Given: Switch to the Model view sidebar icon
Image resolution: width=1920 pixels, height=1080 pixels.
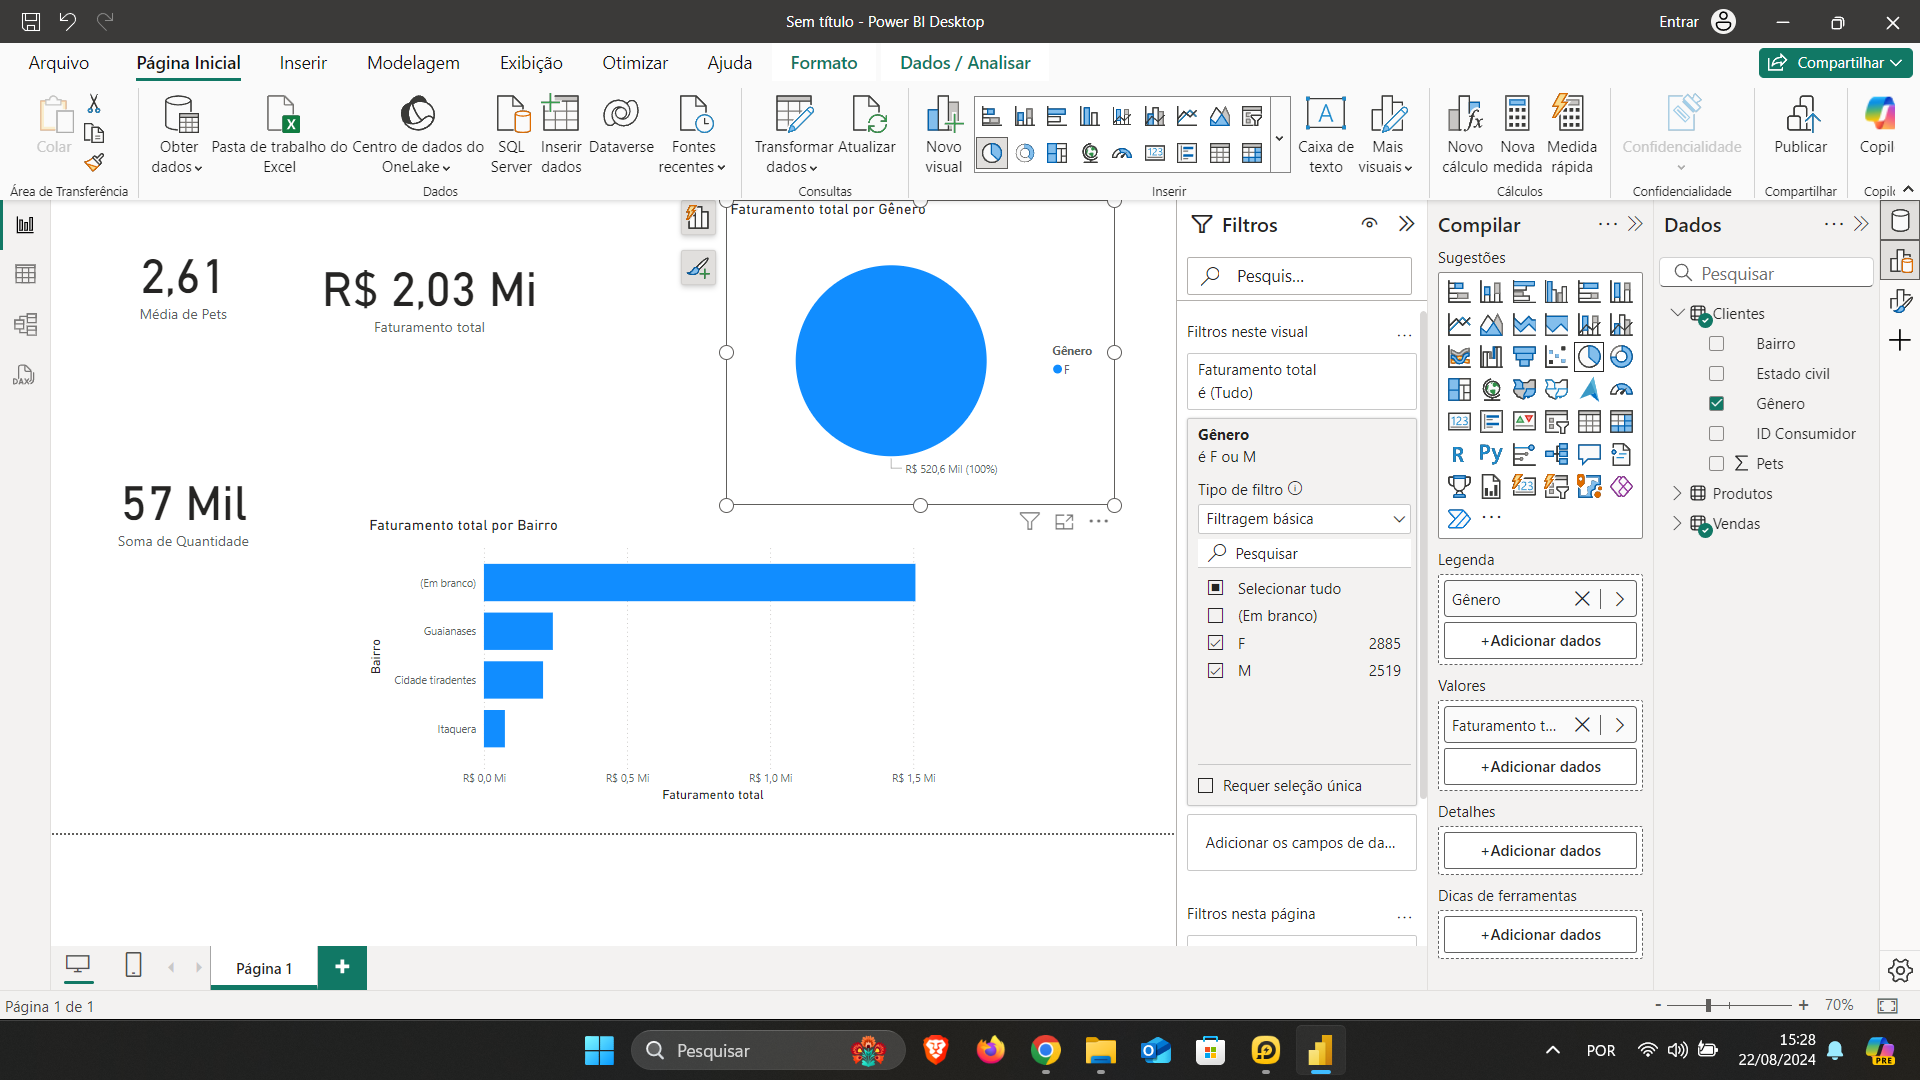Looking at the screenshot, I should point(25,324).
